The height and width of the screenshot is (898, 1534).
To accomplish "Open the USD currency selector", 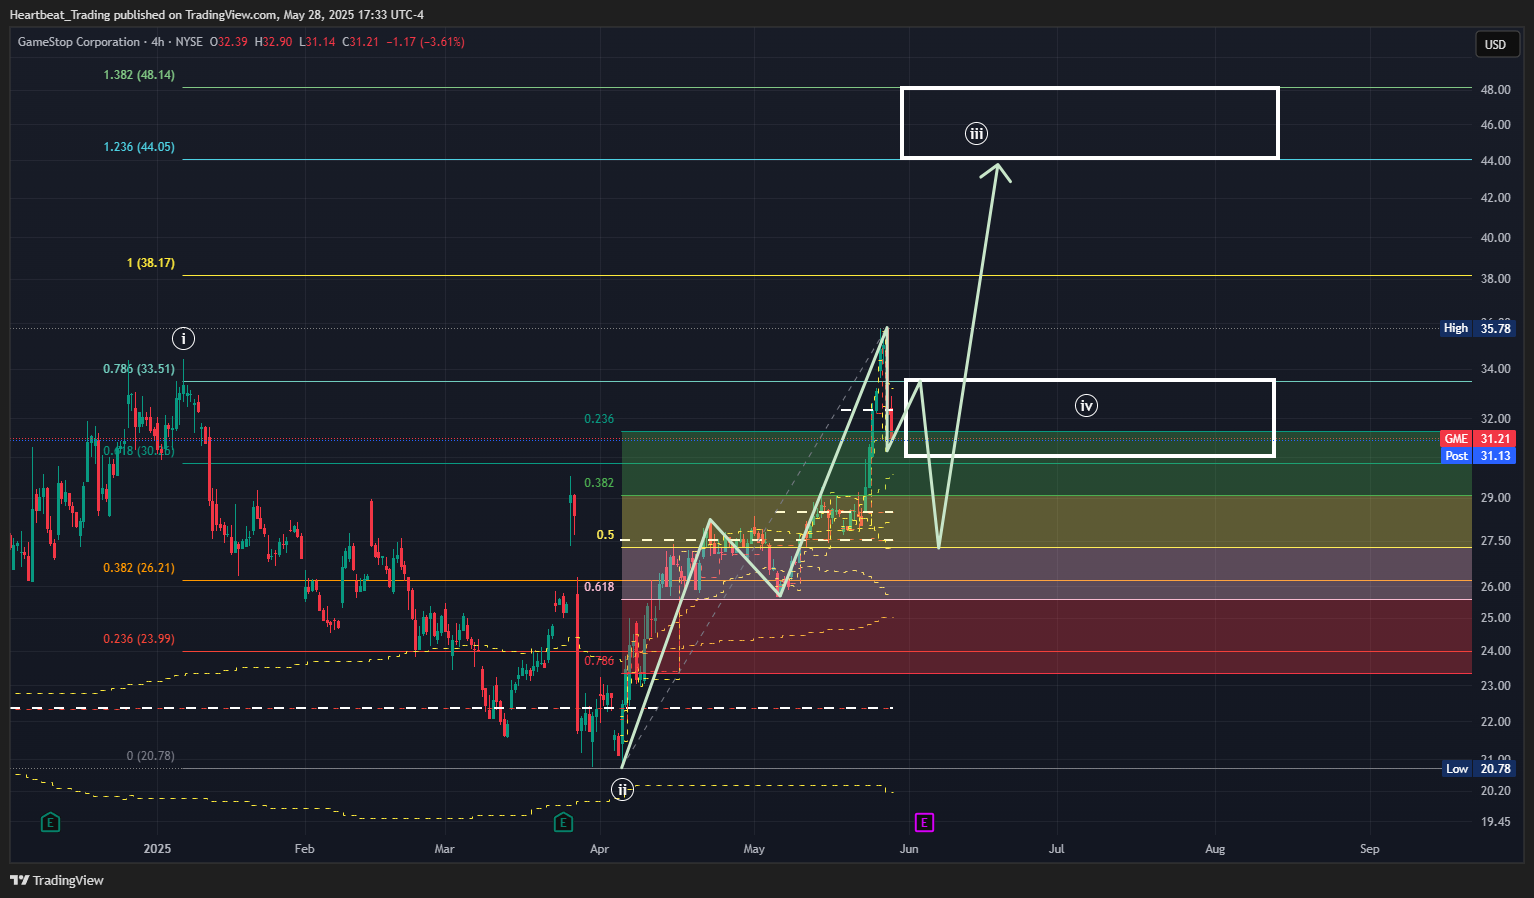I will coord(1495,44).
